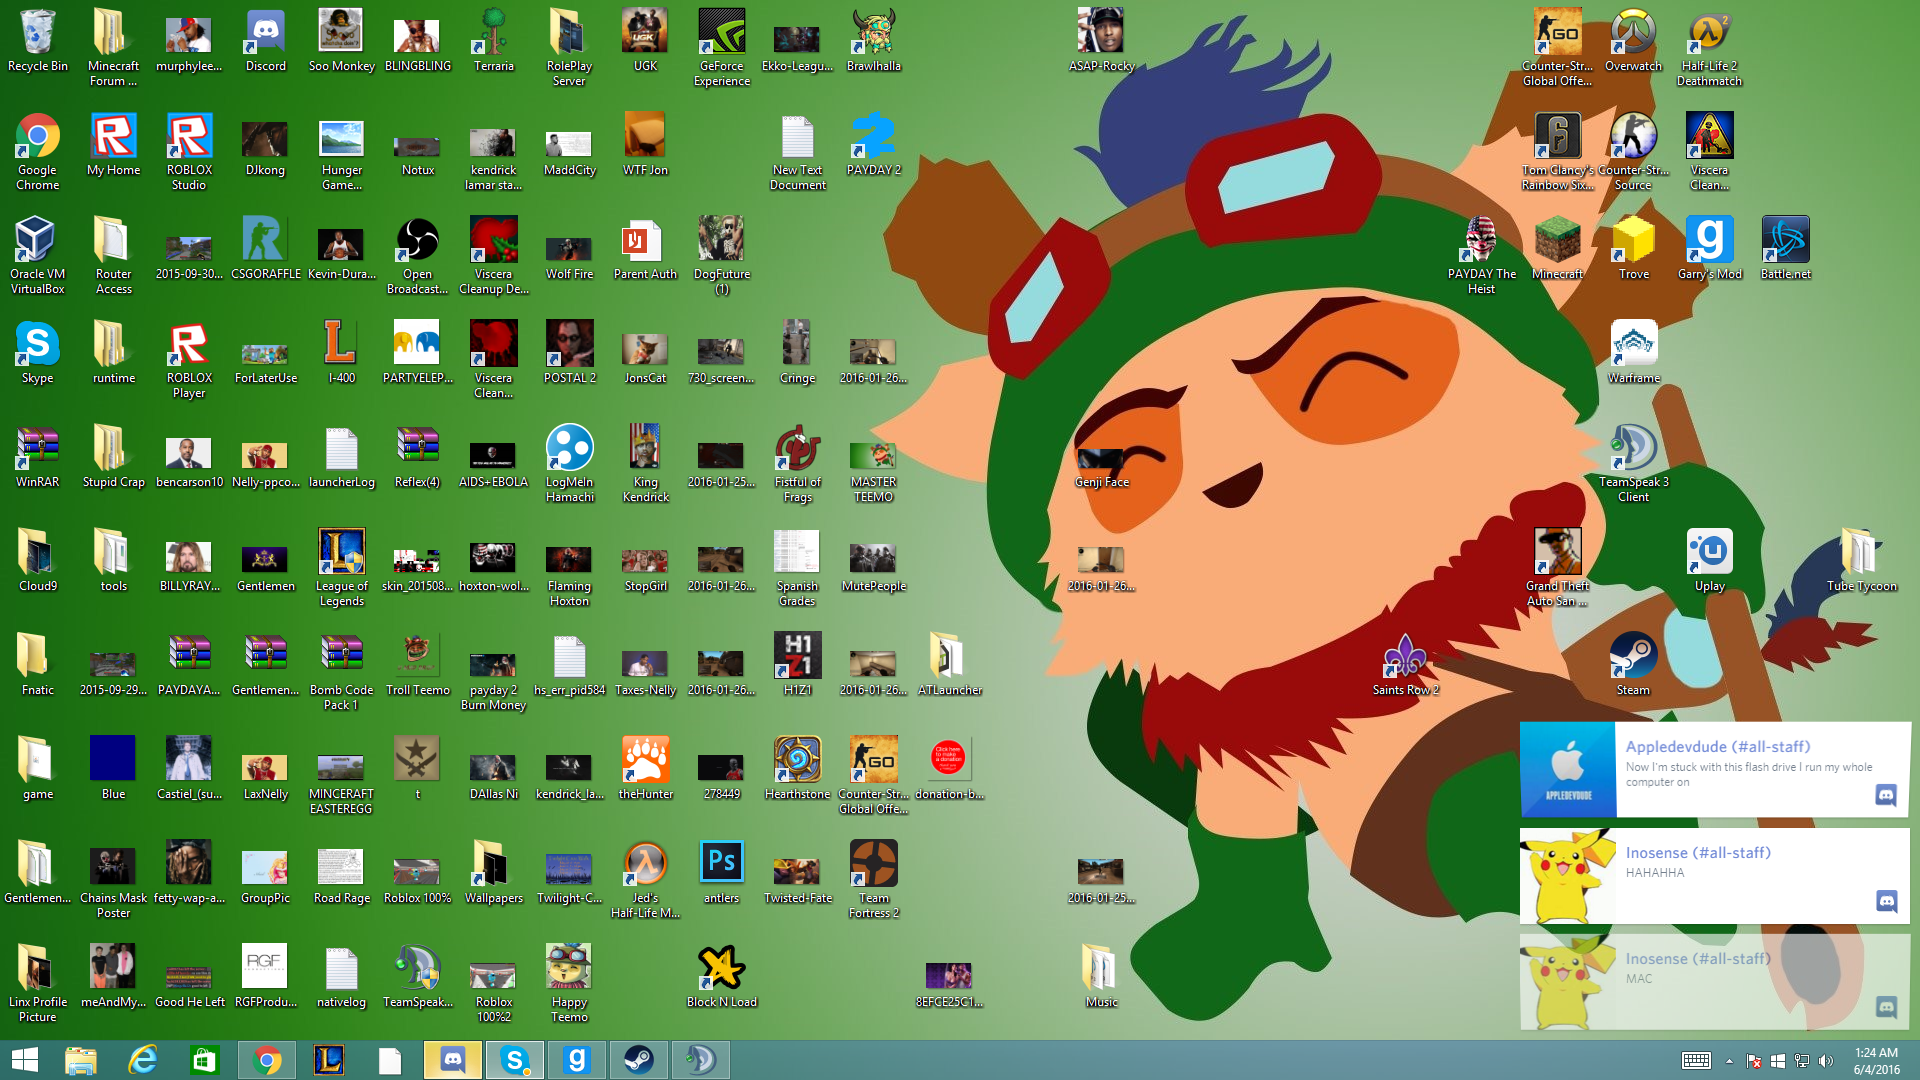
Task: Select the Steam desktop shortcut
Action: tap(1633, 665)
